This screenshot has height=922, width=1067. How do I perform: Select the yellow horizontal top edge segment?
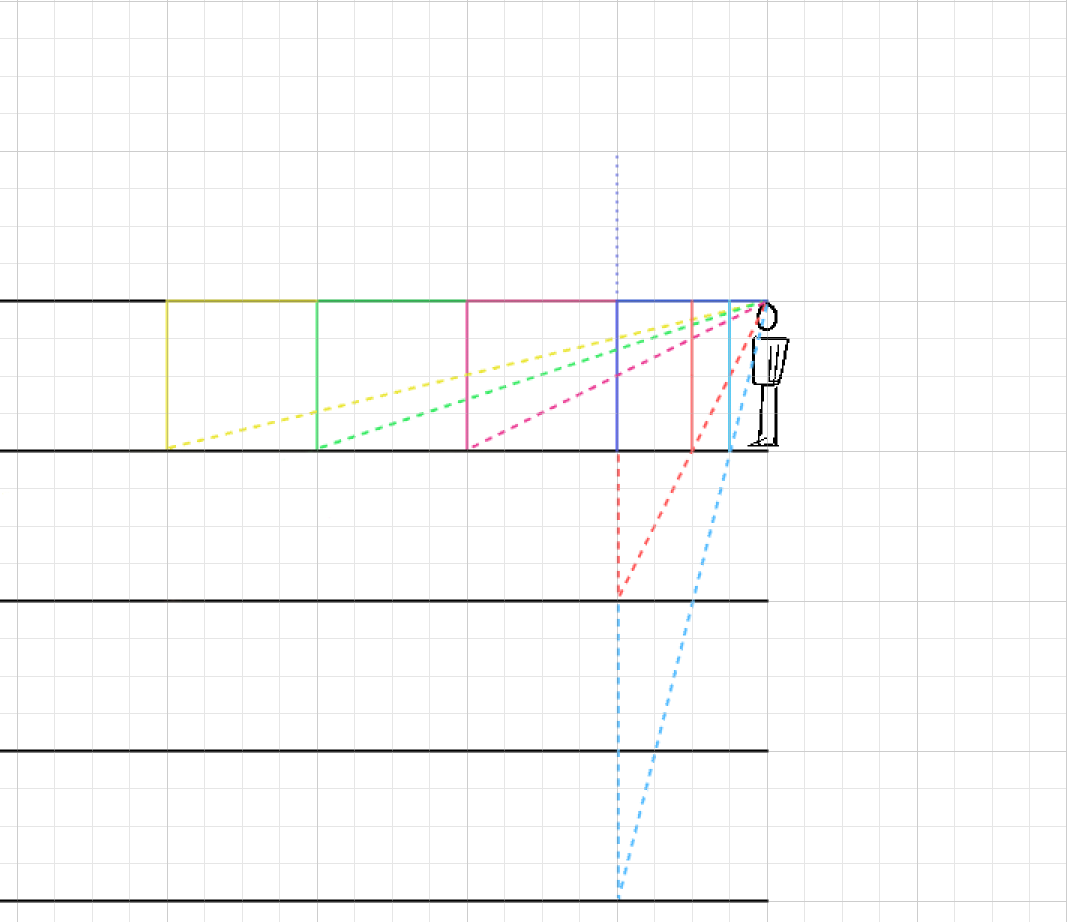point(242,300)
